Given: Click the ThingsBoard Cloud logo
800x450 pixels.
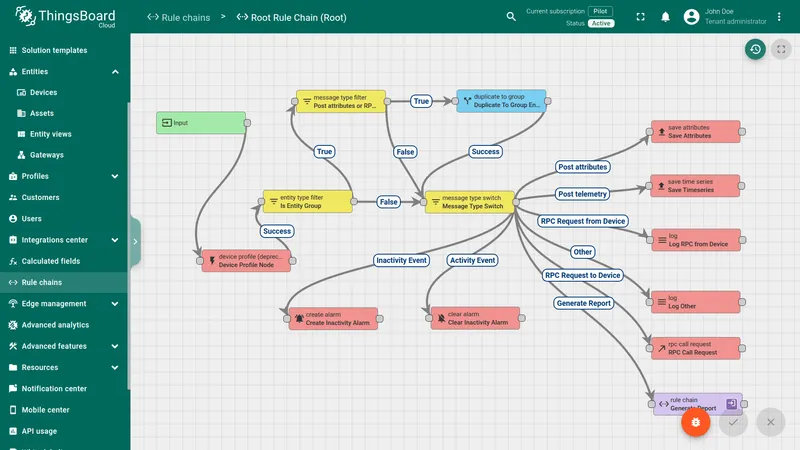Looking at the screenshot, I should [x=65, y=17].
